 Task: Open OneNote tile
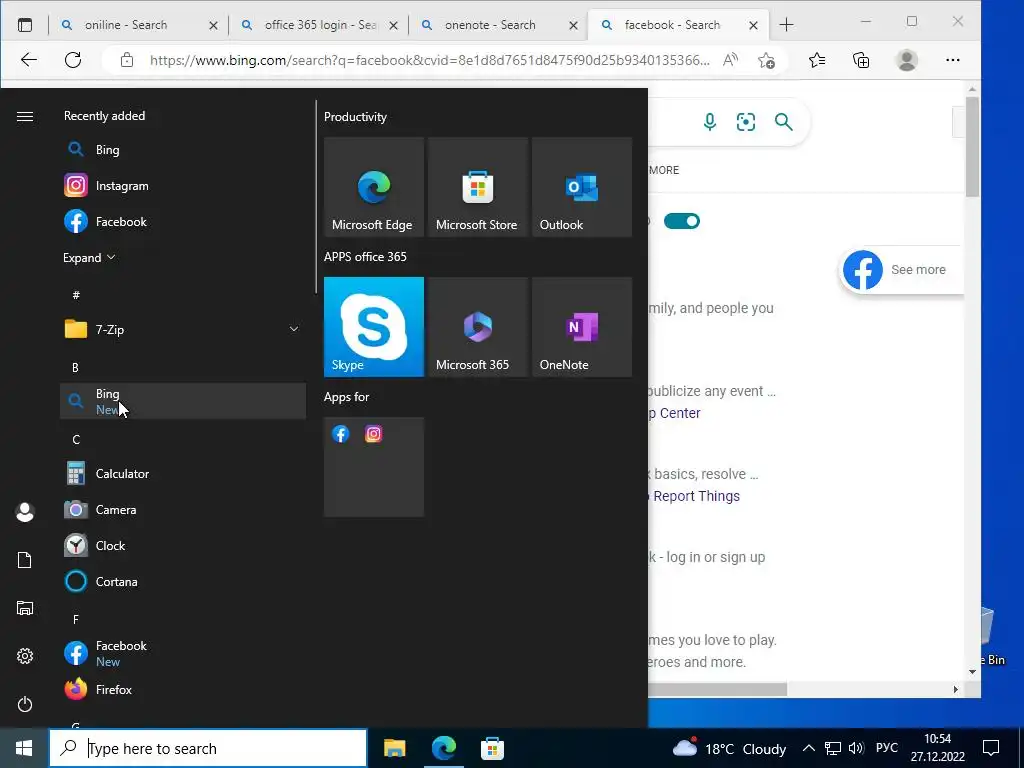click(x=582, y=327)
